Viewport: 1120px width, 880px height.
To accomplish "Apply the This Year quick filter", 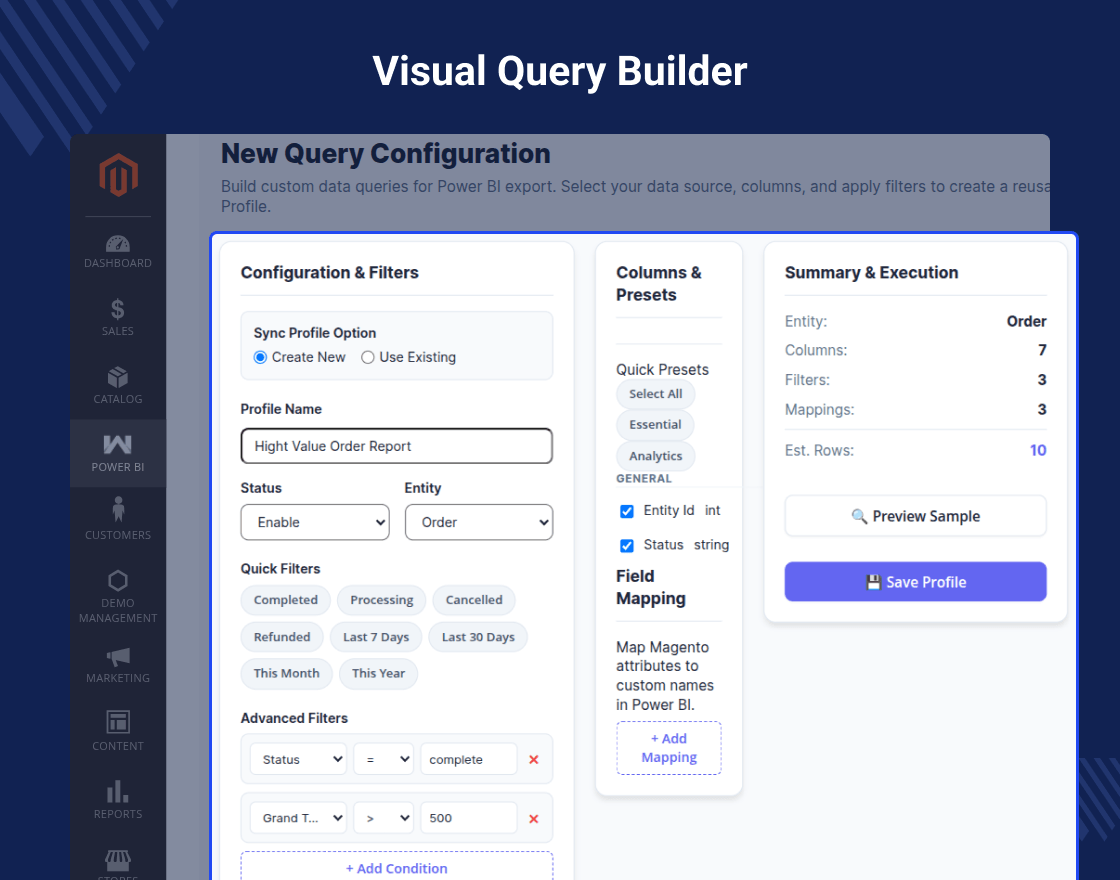I will [x=379, y=674].
